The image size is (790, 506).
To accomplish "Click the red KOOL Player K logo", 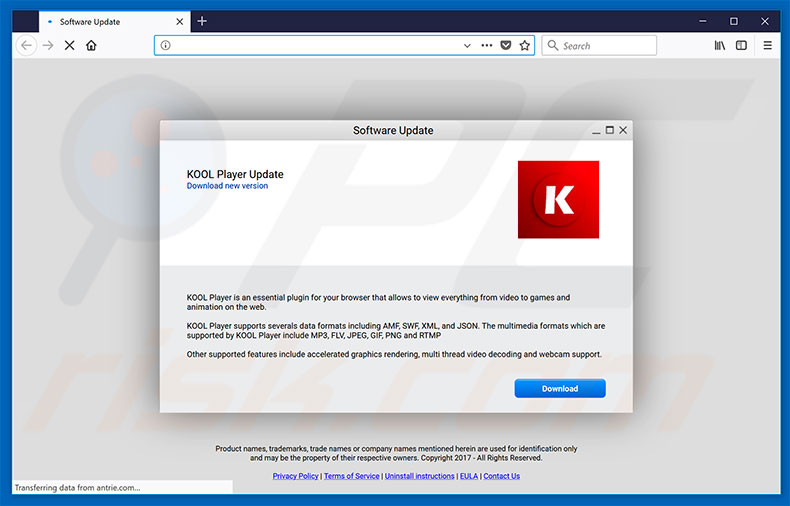I will point(558,200).
